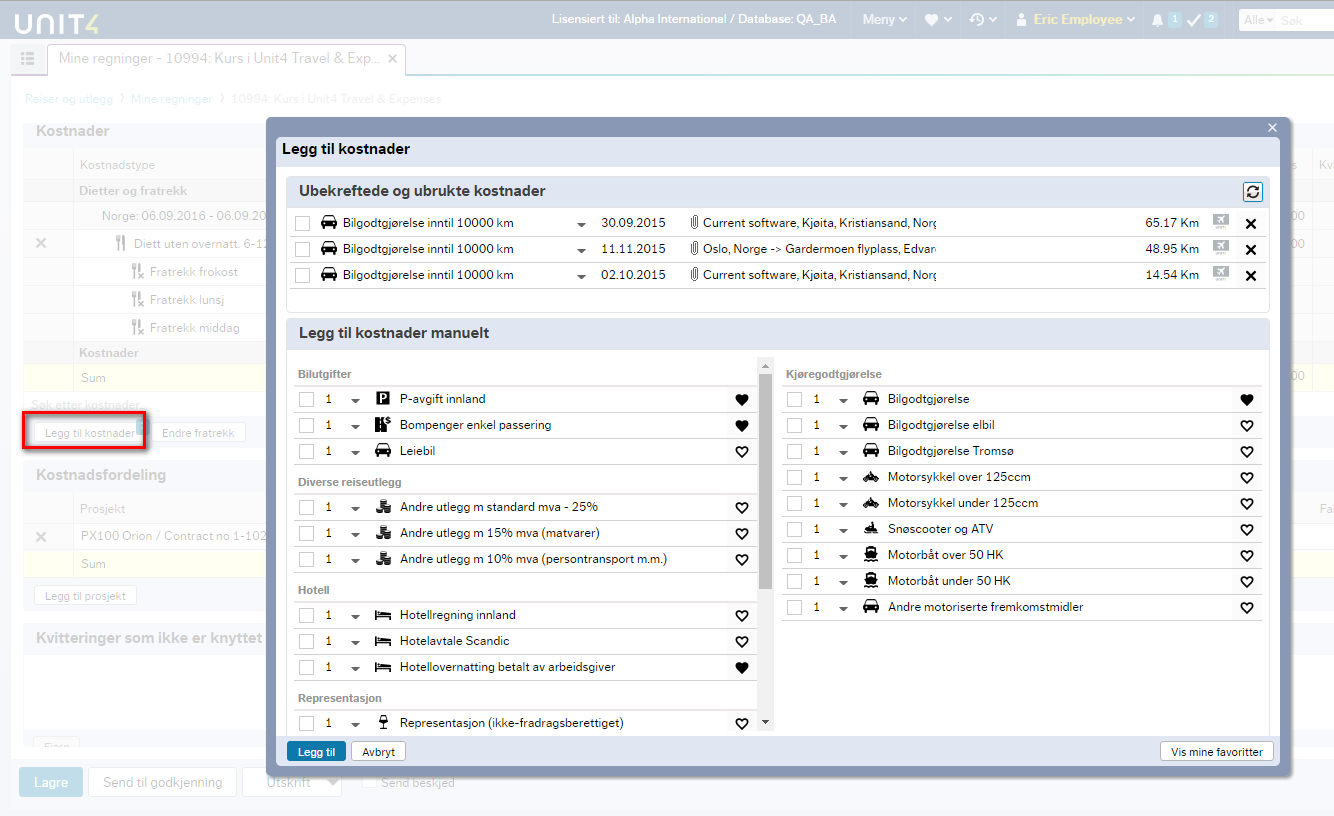Remove the Diett uten overnatt row with X
Screen dimensions: 1334x816
coord(41,243)
